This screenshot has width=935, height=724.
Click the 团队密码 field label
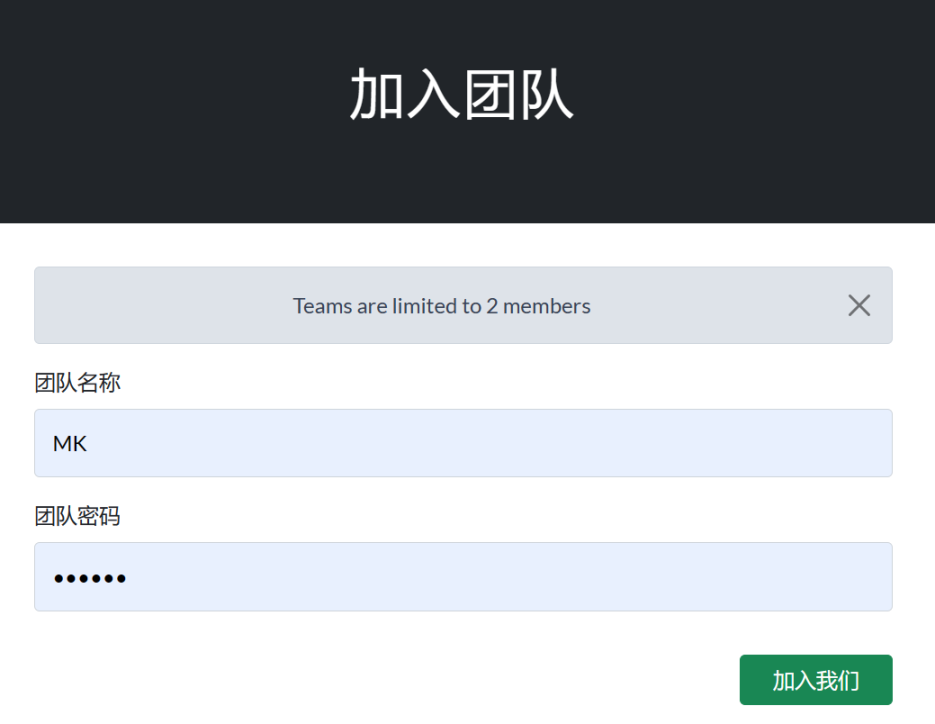click(x=78, y=516)
